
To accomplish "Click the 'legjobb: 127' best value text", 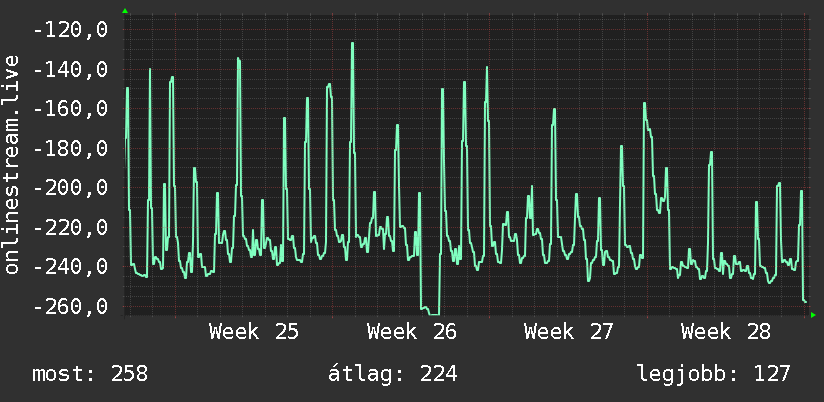I will point(714,374).
